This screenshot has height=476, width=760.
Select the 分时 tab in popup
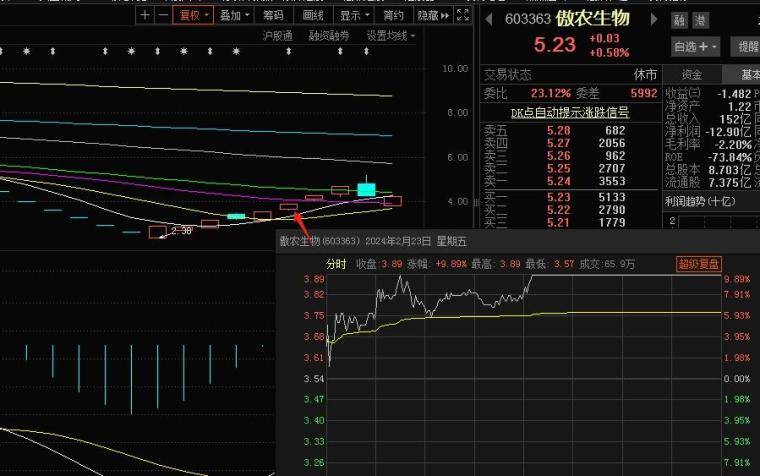(x=336, y=264)
